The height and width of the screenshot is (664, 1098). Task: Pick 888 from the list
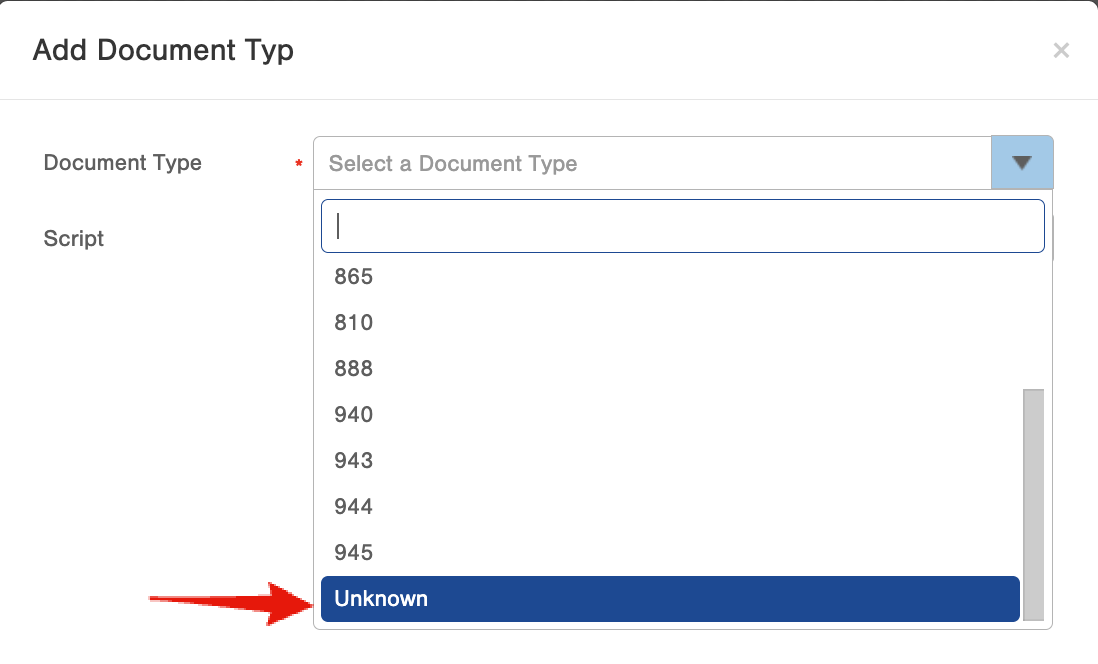point(354,369)
